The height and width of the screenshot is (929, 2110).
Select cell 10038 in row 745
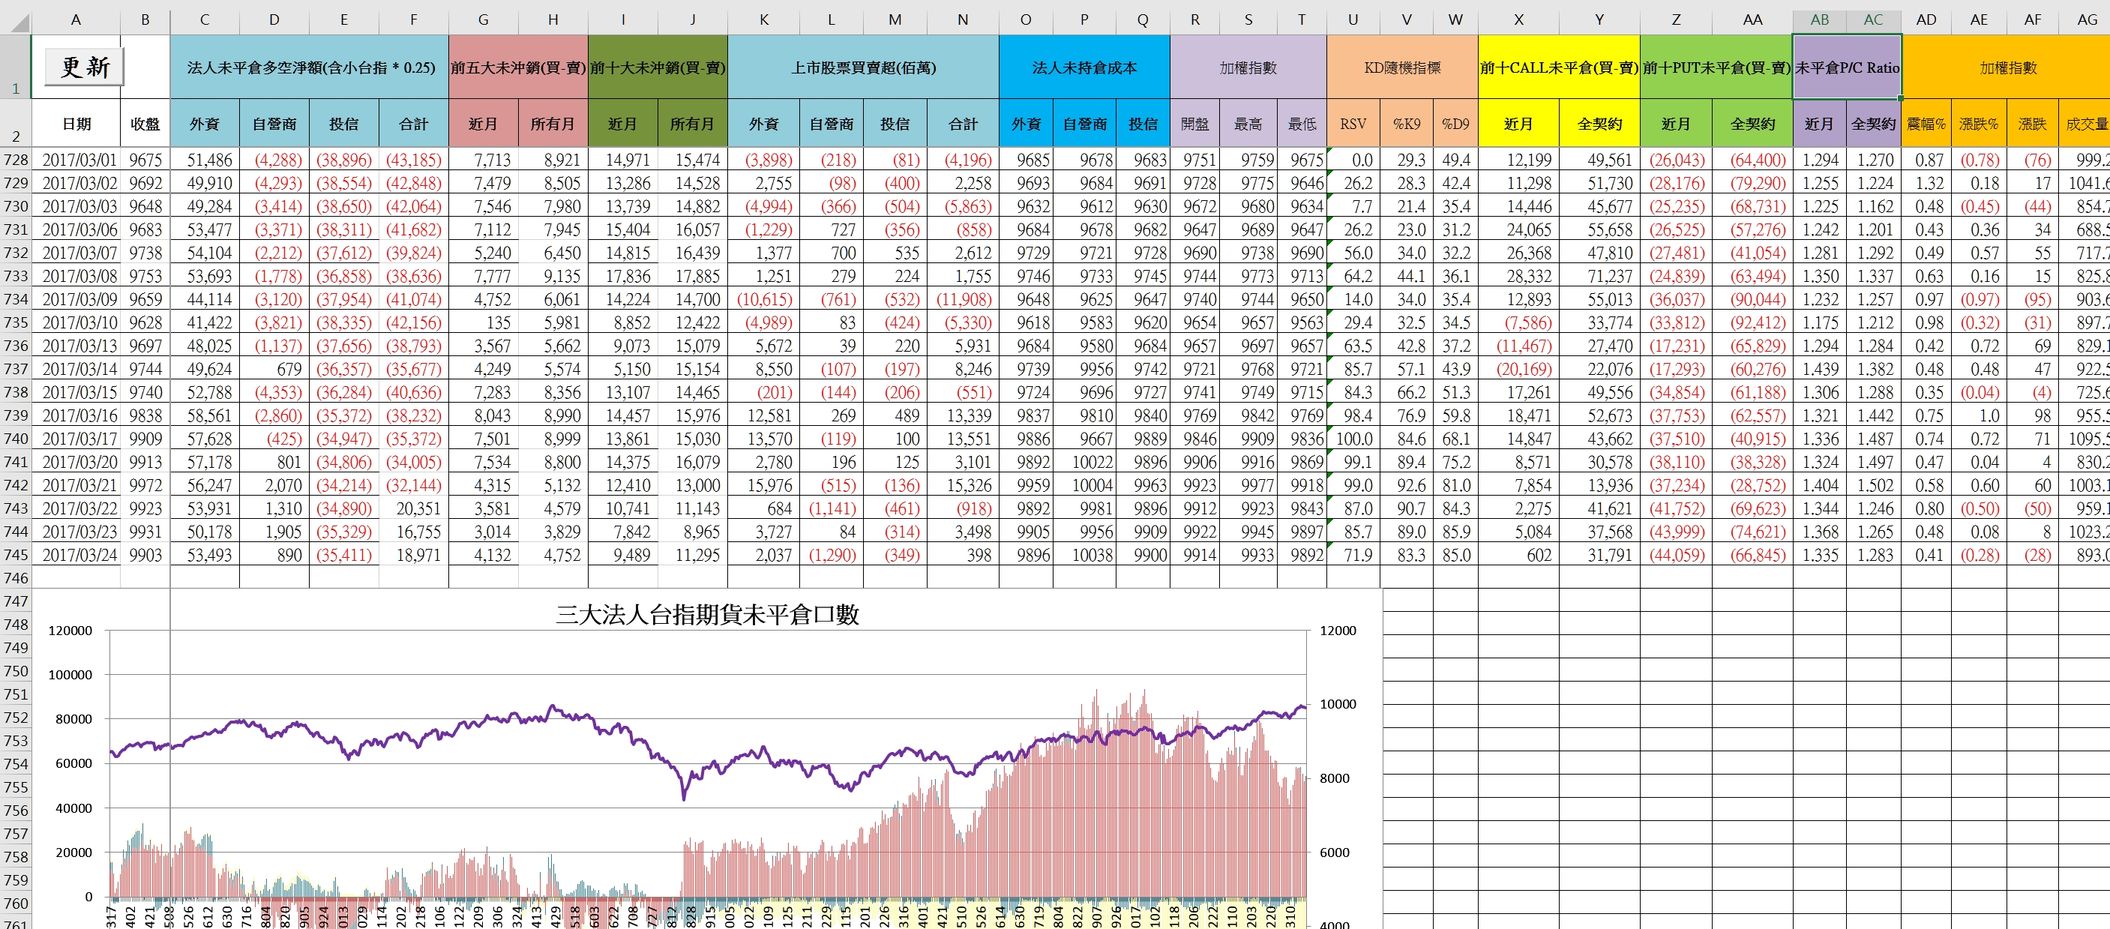click(x=1084, y=555)
